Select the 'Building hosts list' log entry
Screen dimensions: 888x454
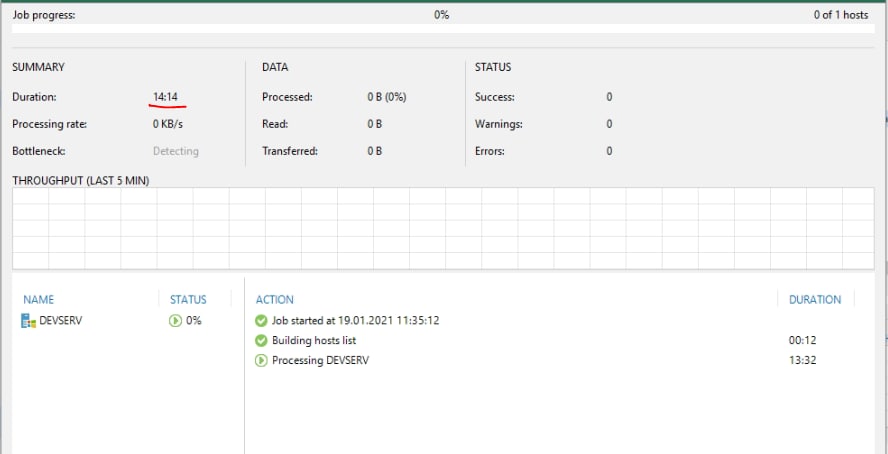314,341
